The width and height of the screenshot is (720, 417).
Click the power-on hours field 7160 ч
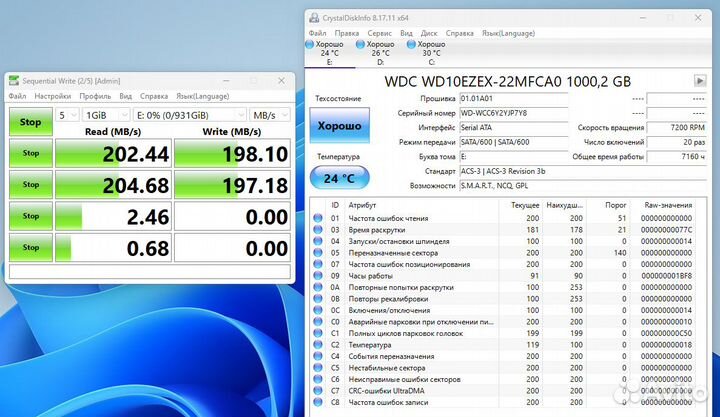tap(676, 157)
